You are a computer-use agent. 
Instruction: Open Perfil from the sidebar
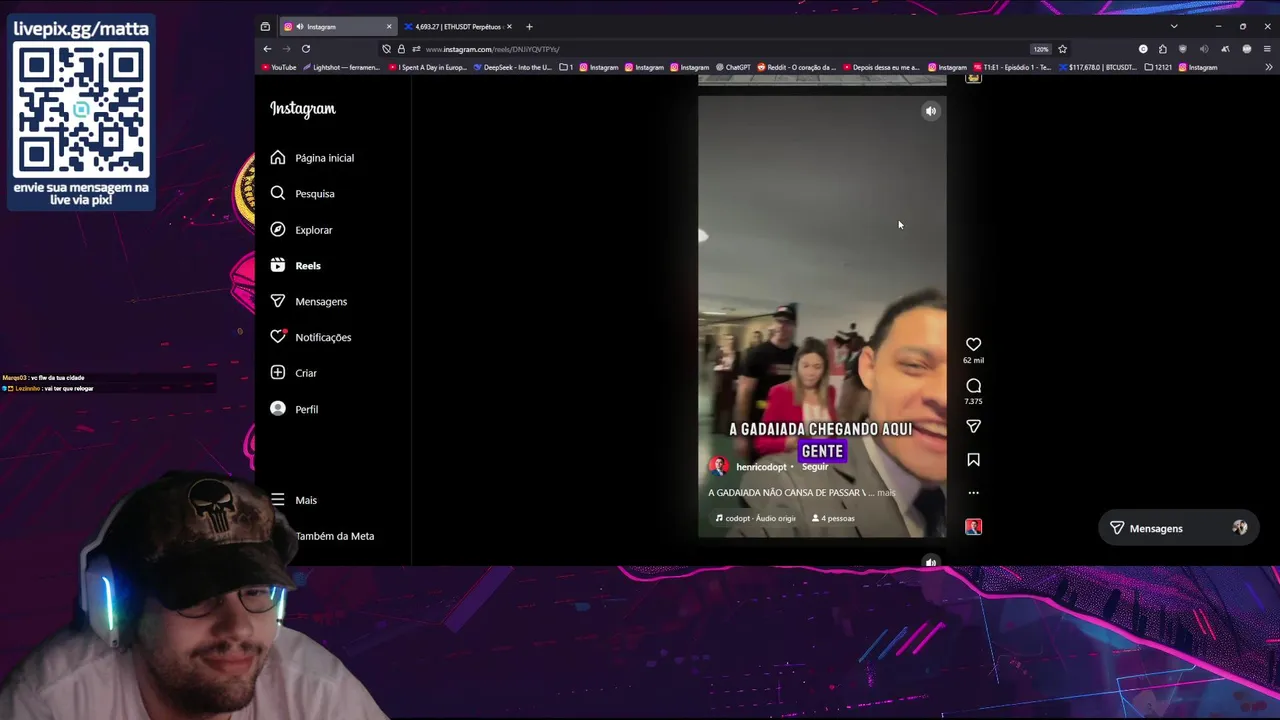pos(294,409)
